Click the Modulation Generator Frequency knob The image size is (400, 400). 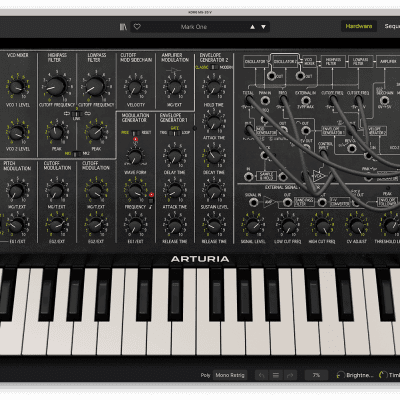(135, 191)
